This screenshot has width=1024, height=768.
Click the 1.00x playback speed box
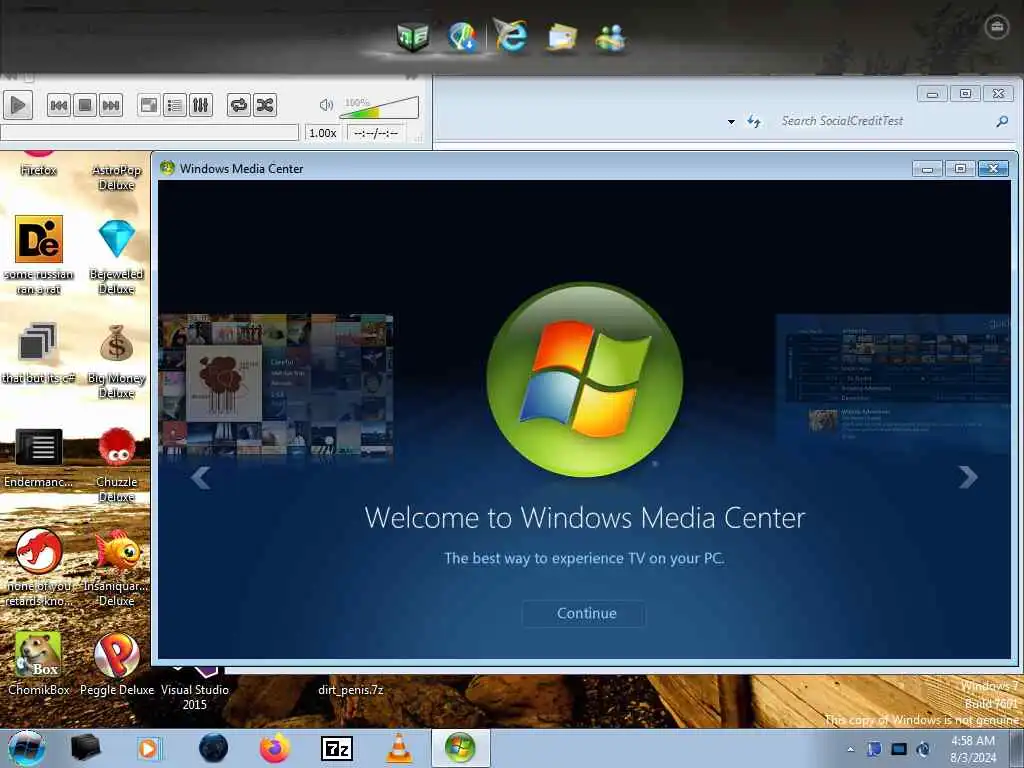point(323,133)
